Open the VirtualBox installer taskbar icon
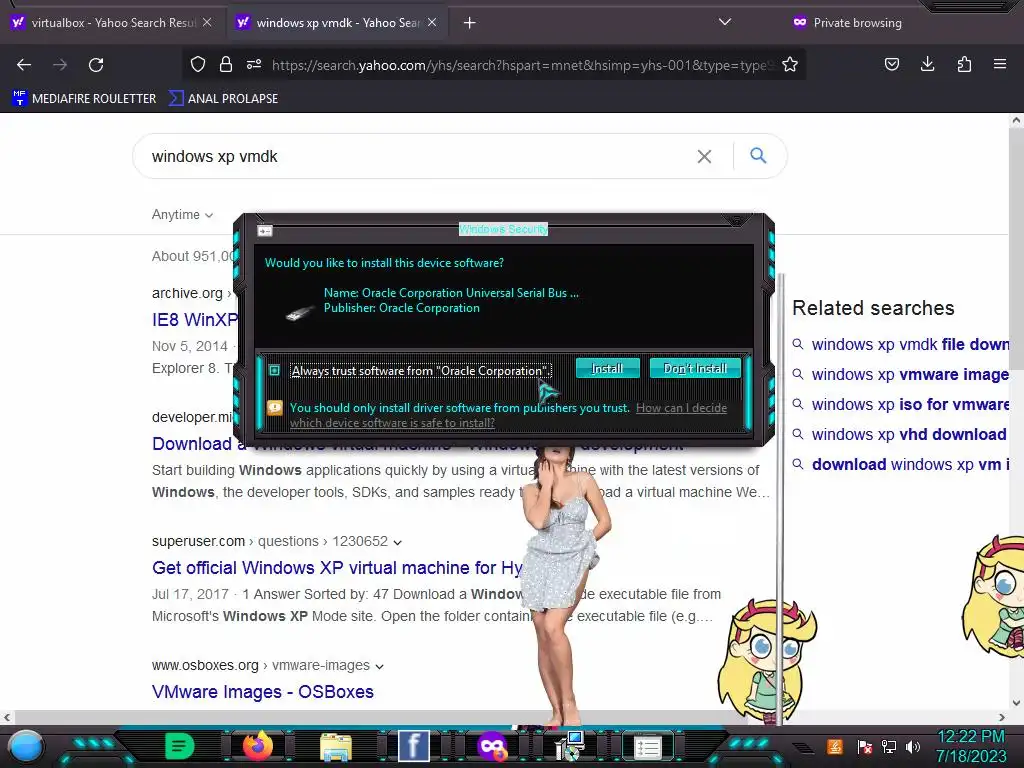 pos(570,746)
